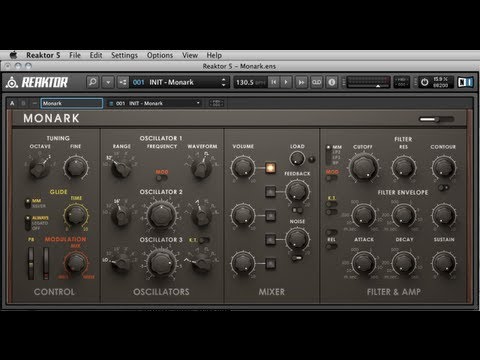480x360 pixels.
Task: Open the Apple menu
Action: [x=13, y=55]
